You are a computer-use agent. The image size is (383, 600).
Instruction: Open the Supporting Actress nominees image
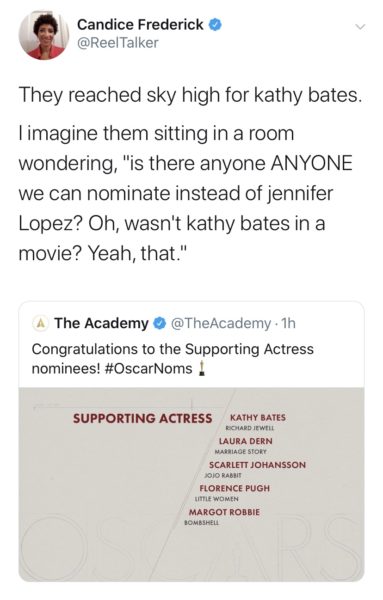click(191, 484)
